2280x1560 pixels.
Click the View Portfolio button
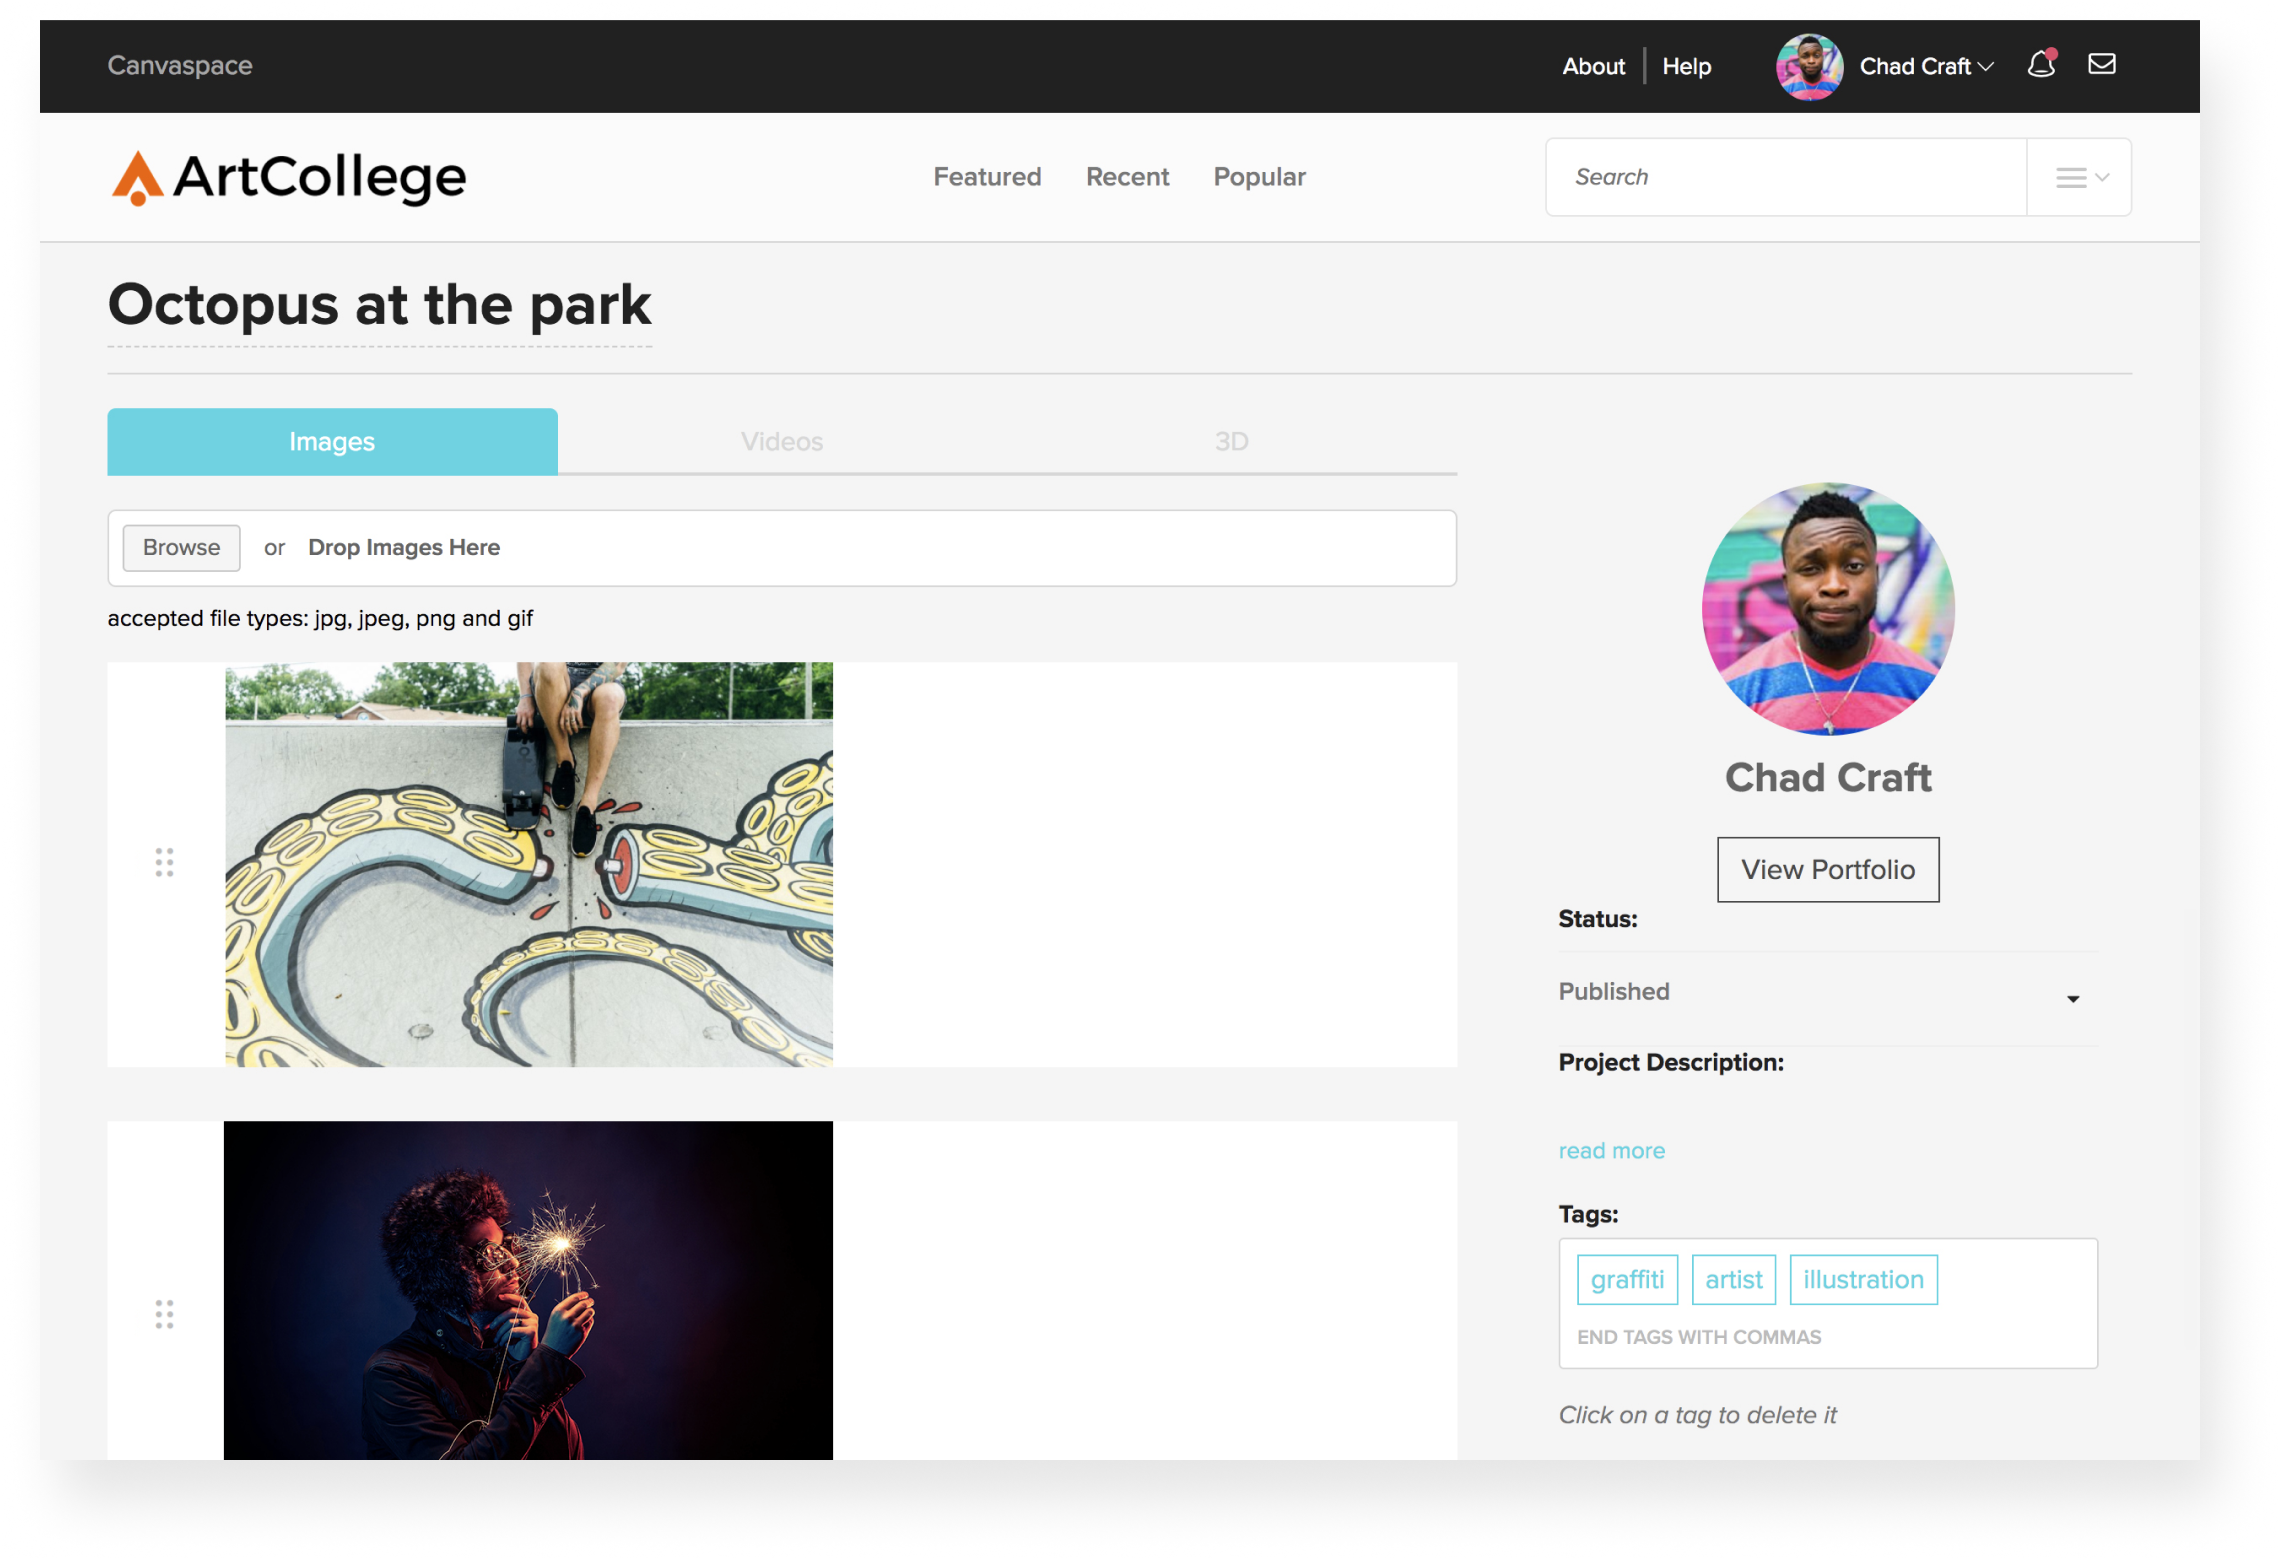pyautogui.click(x=1828, y=870)
